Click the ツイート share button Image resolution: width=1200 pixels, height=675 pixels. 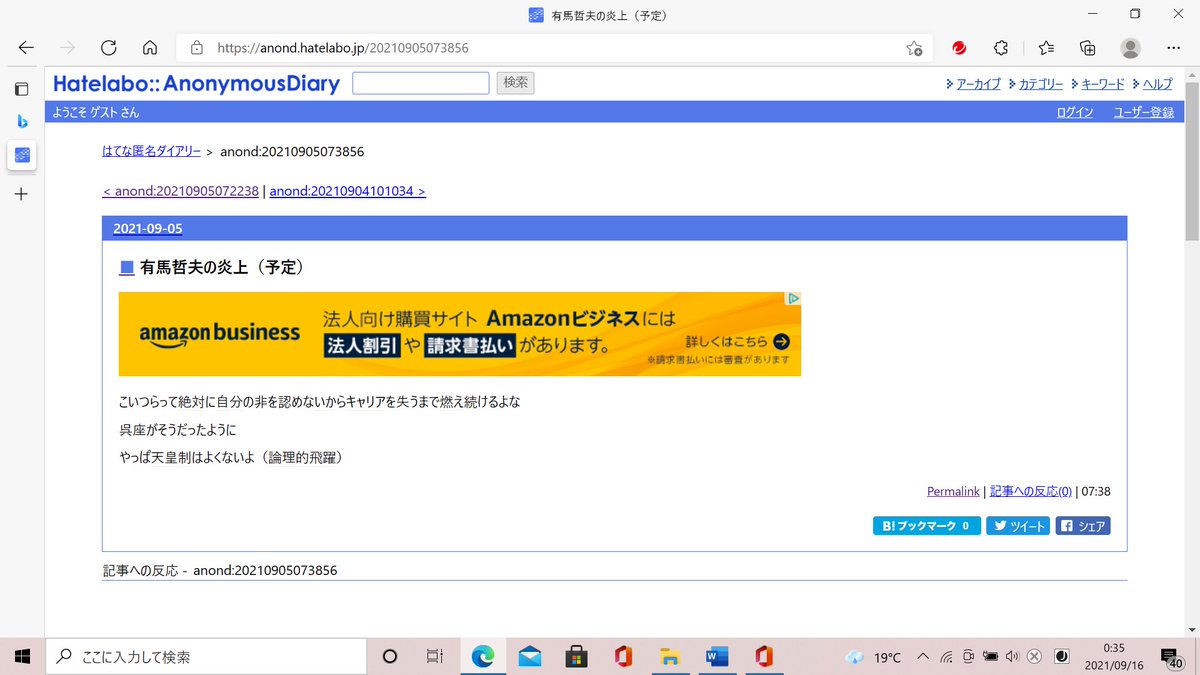[1017, 525]
